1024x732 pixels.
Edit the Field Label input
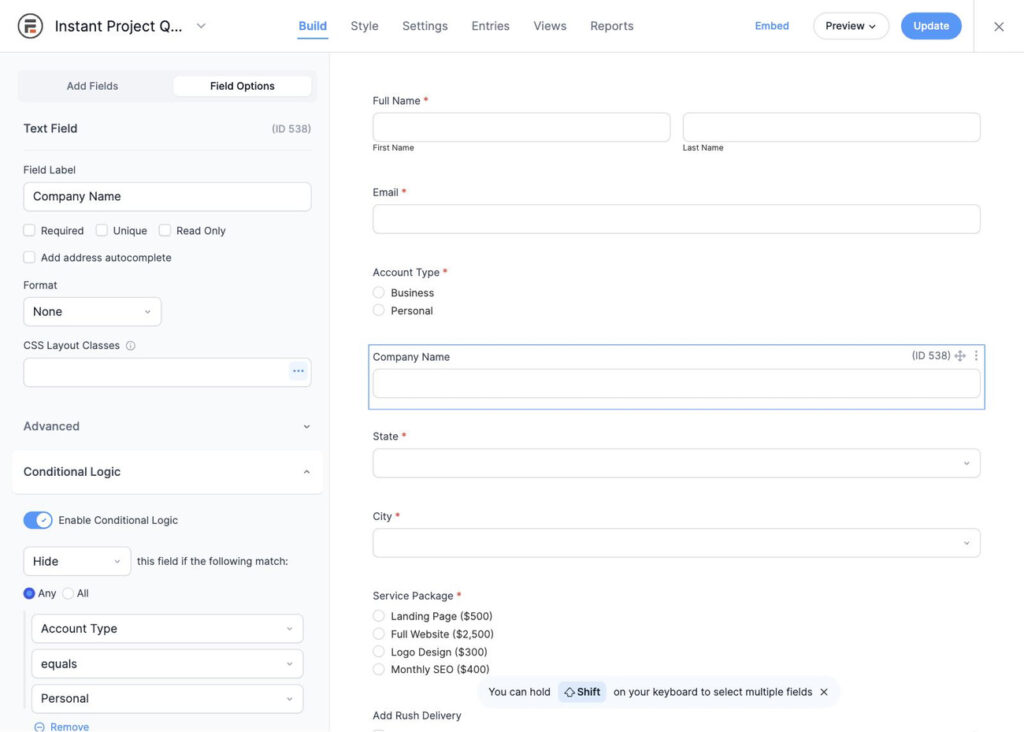coord(167,197)
